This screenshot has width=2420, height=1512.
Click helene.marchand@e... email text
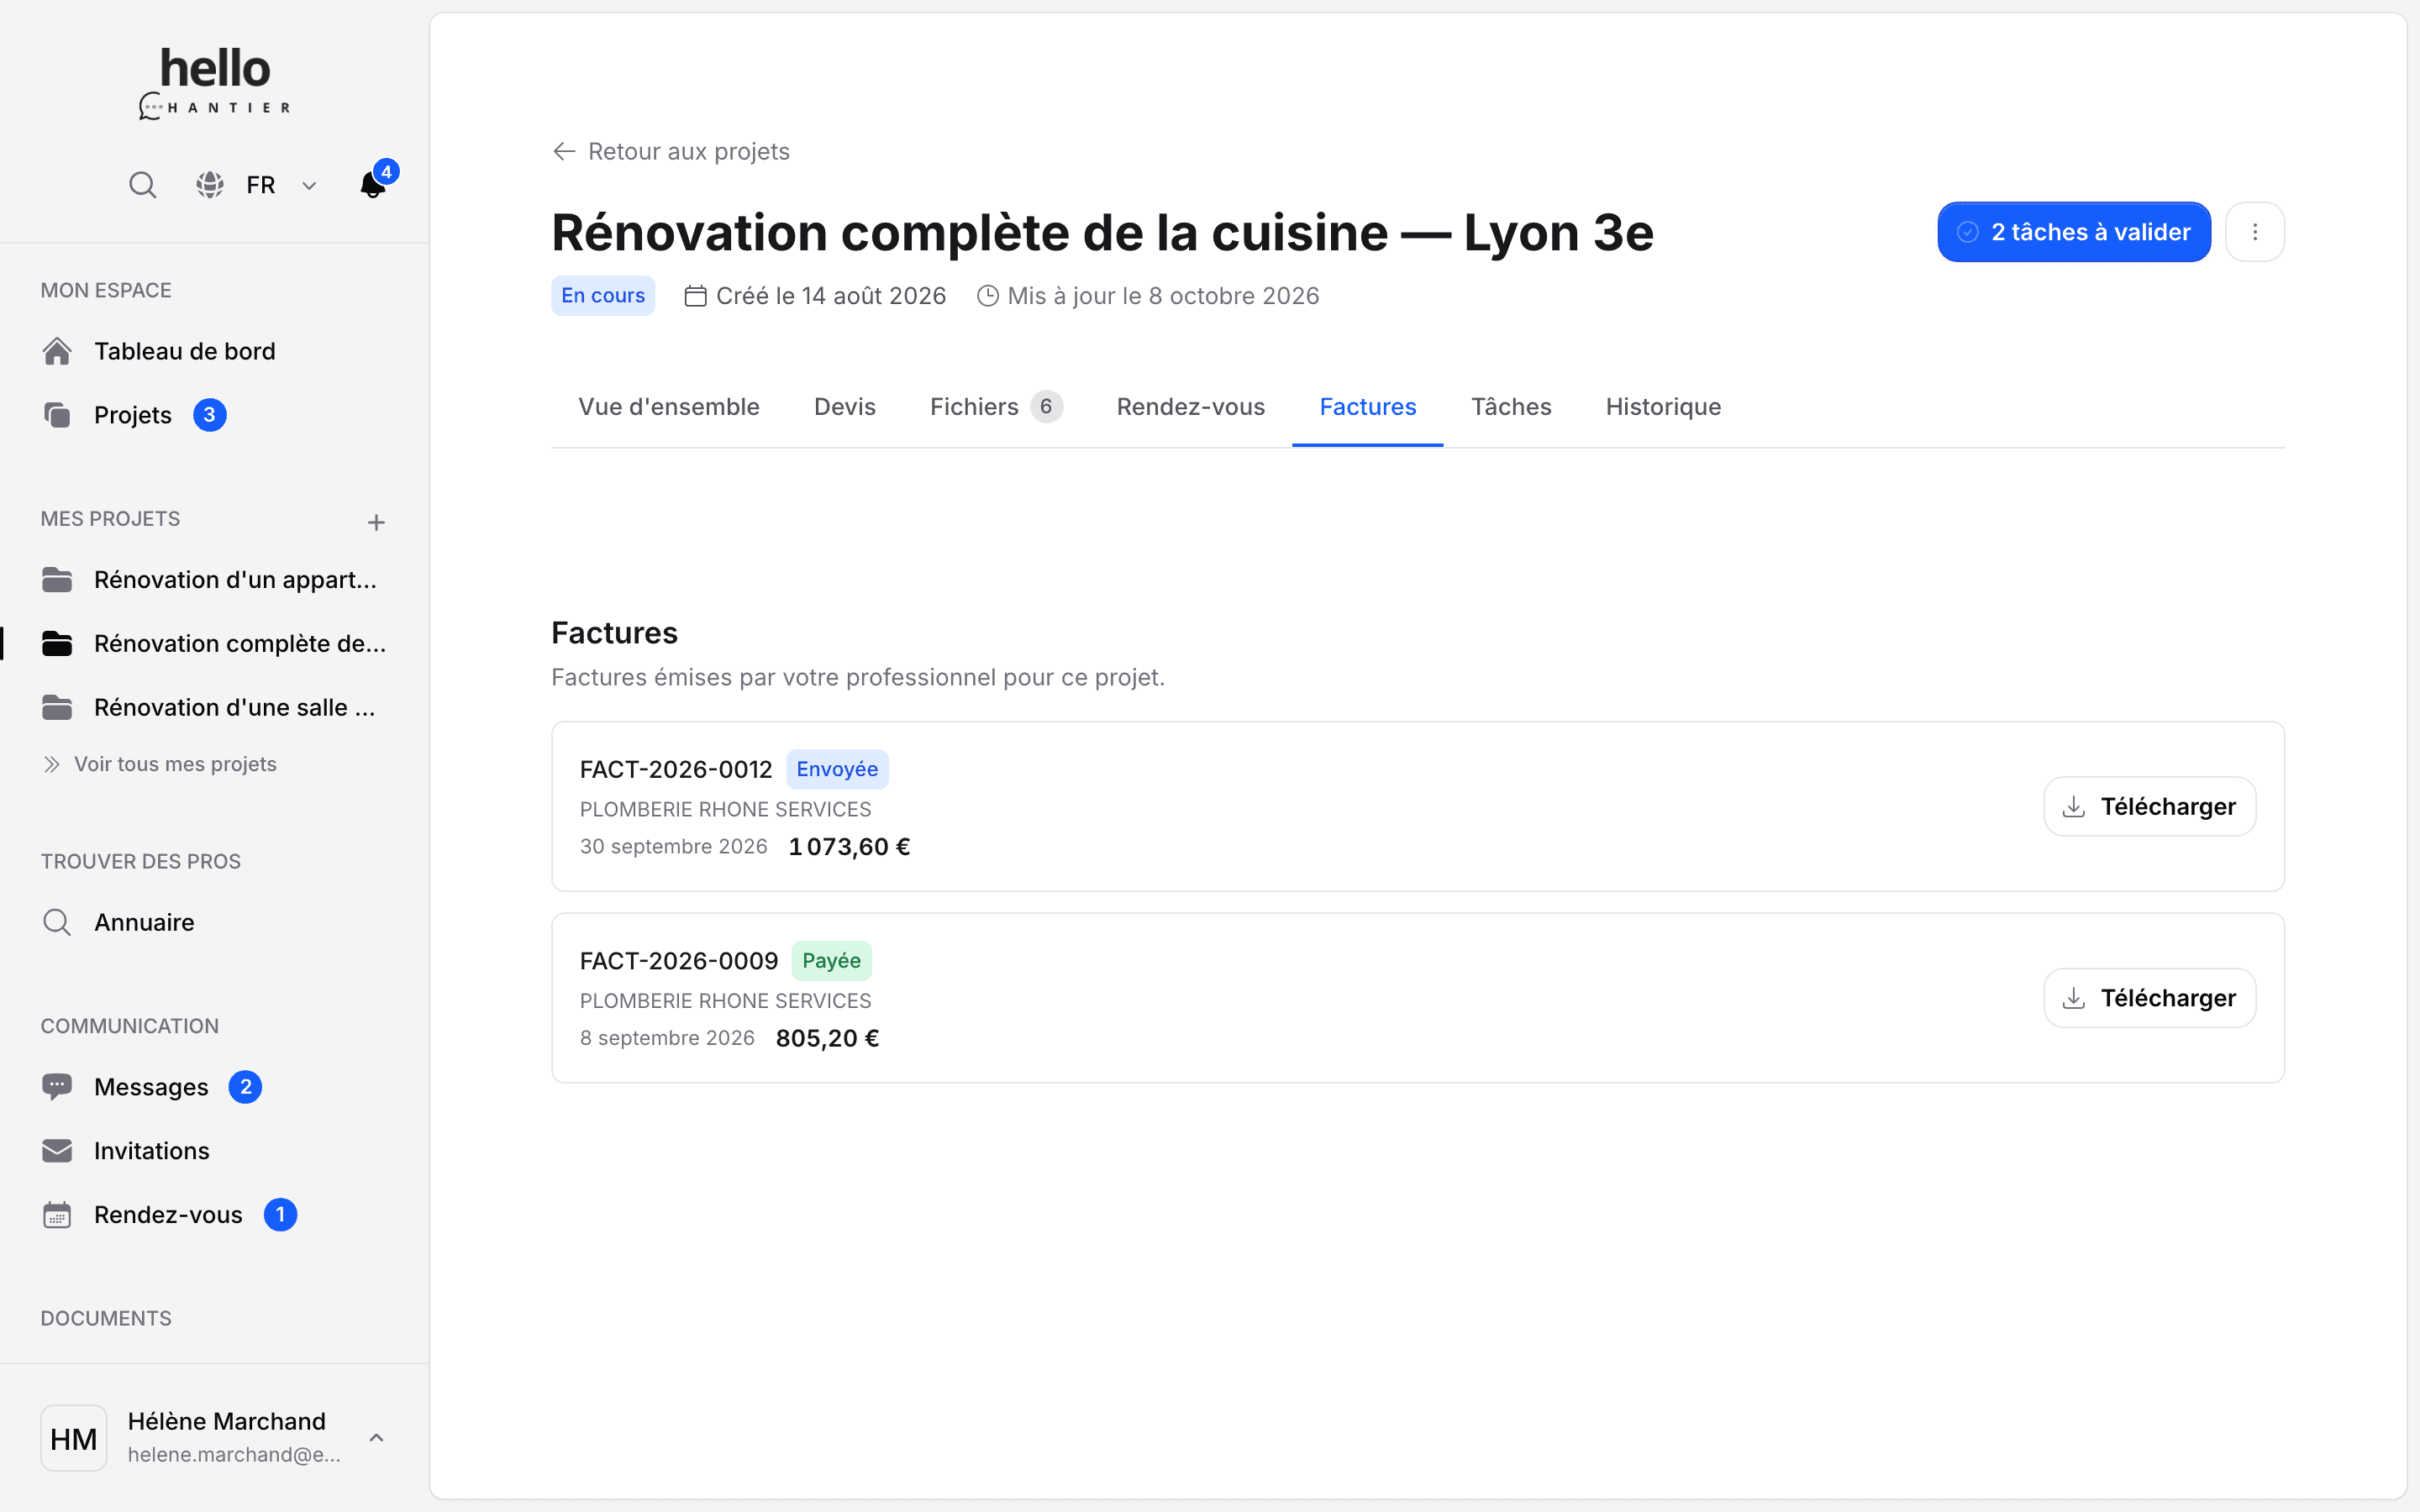tap(234, 1455)
